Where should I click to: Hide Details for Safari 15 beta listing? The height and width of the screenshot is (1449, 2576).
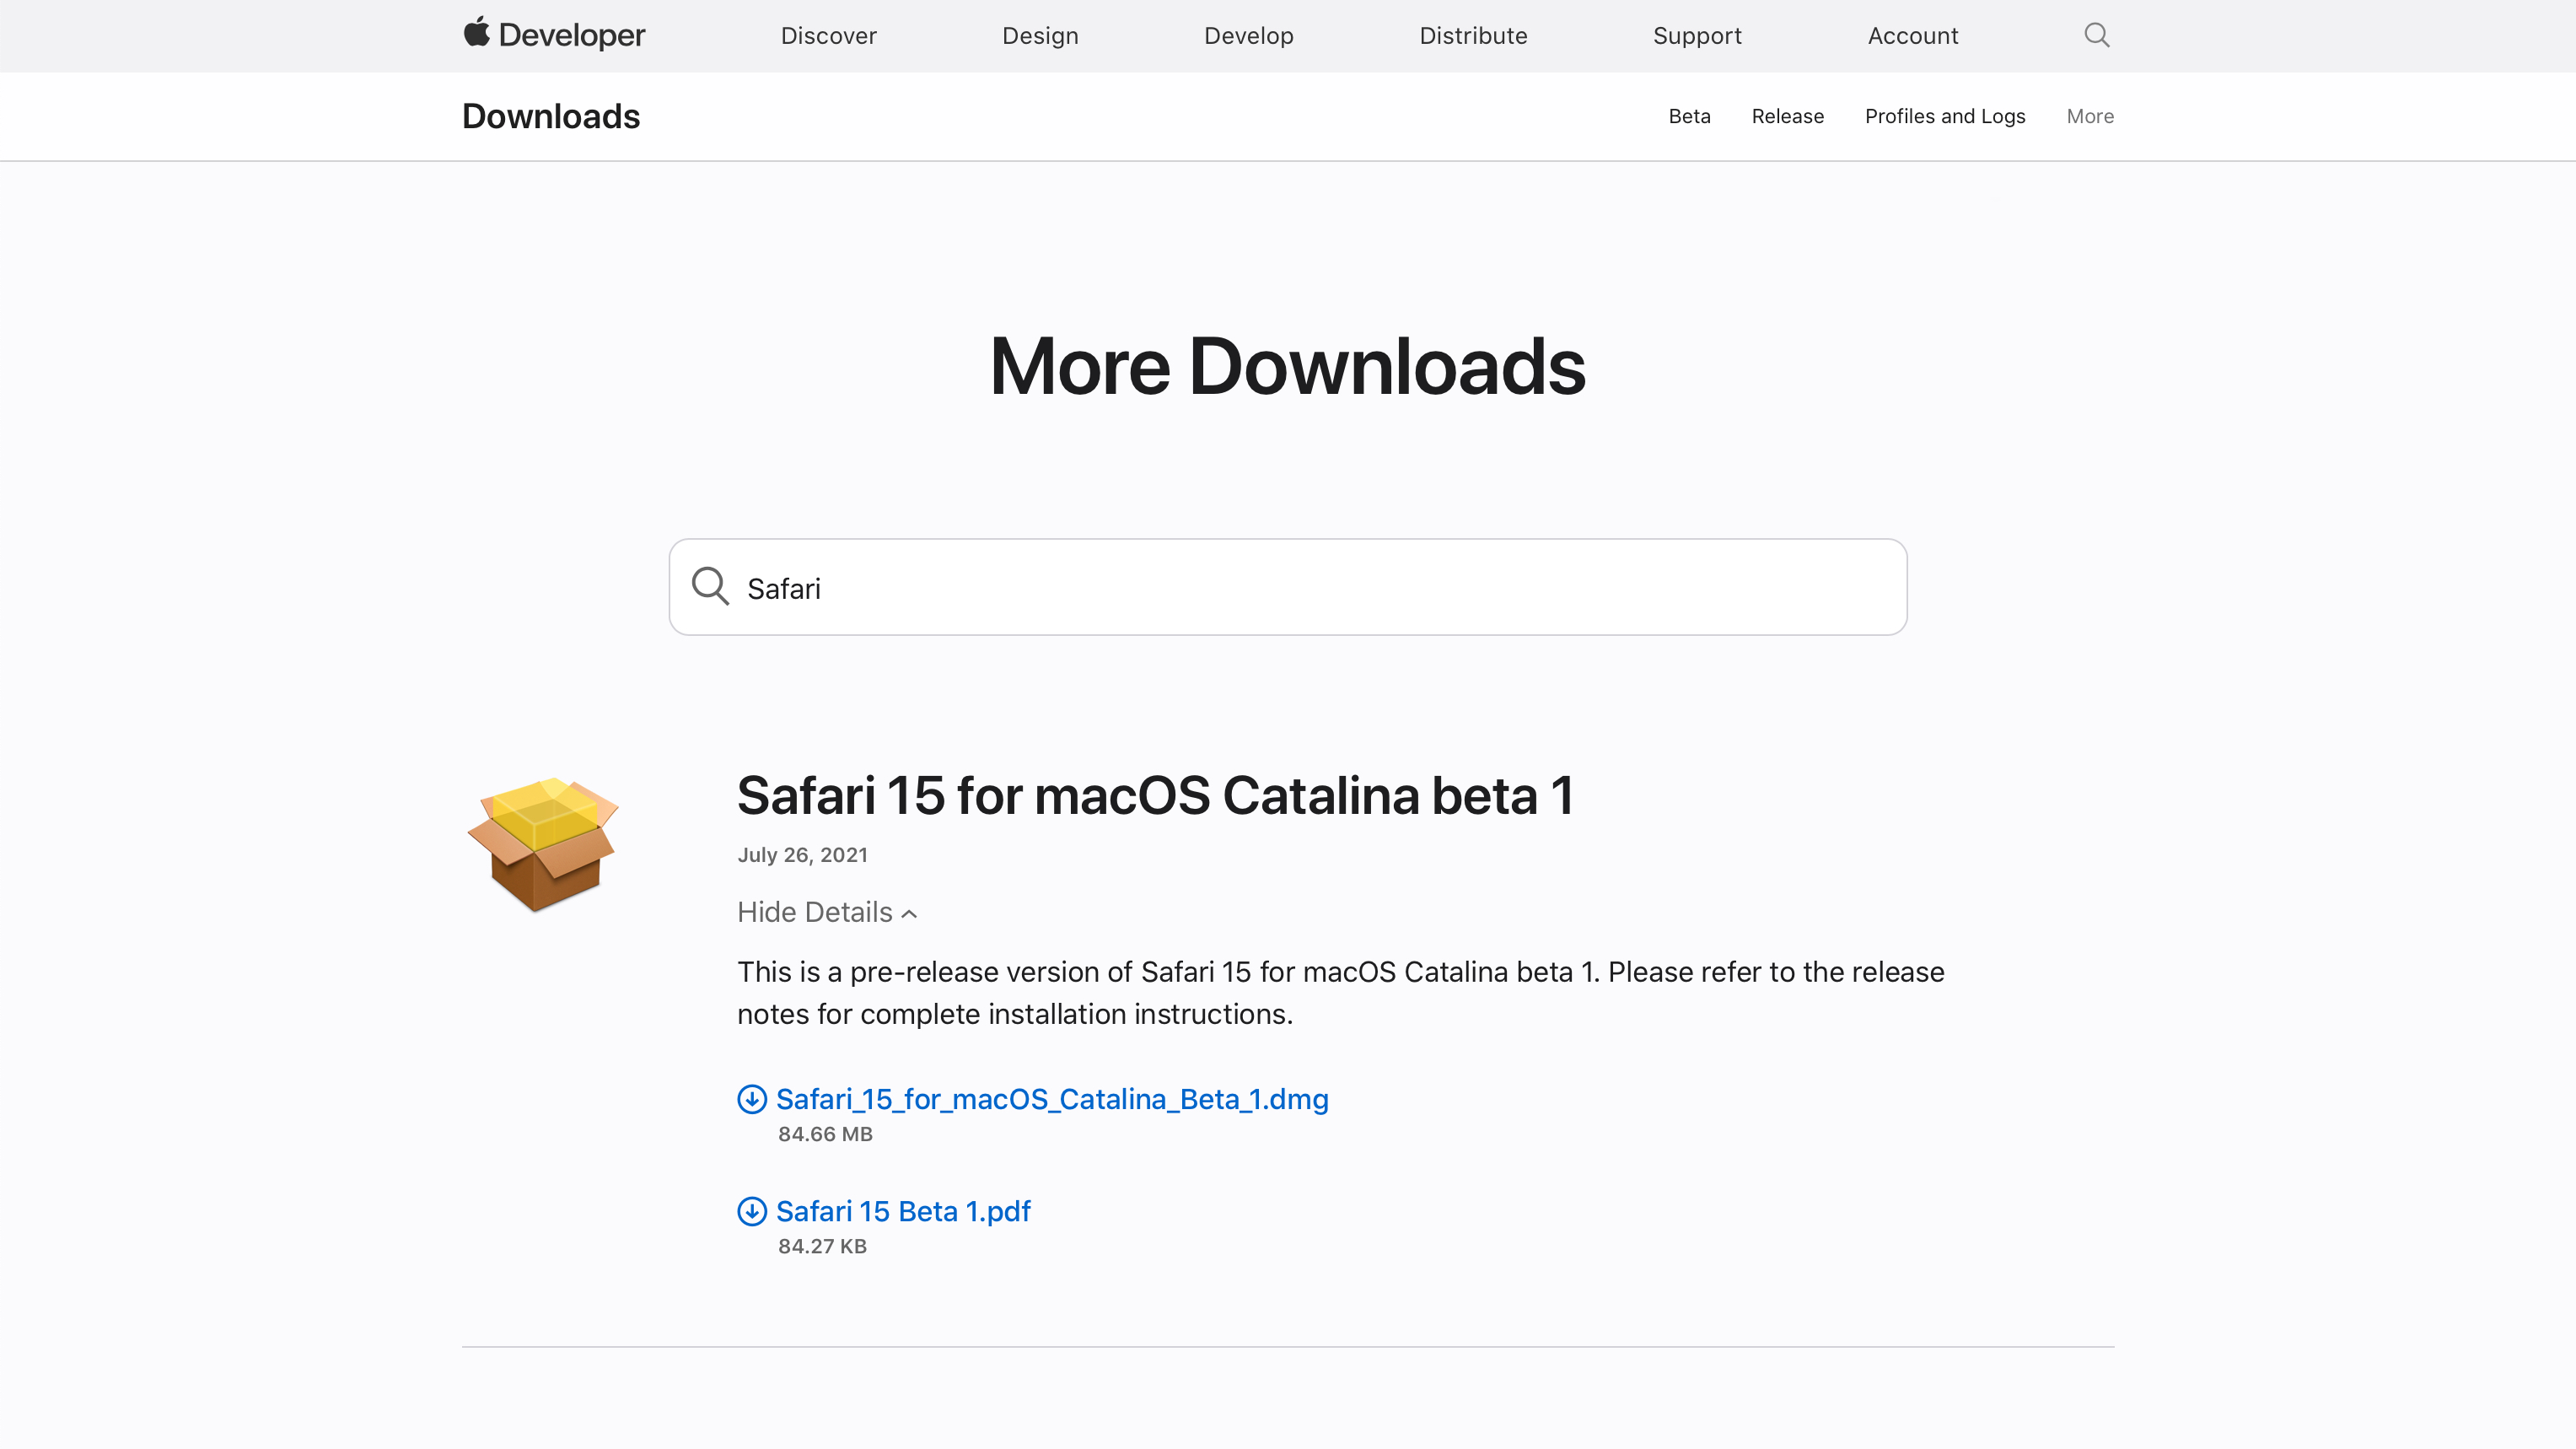tap(826, 911)
